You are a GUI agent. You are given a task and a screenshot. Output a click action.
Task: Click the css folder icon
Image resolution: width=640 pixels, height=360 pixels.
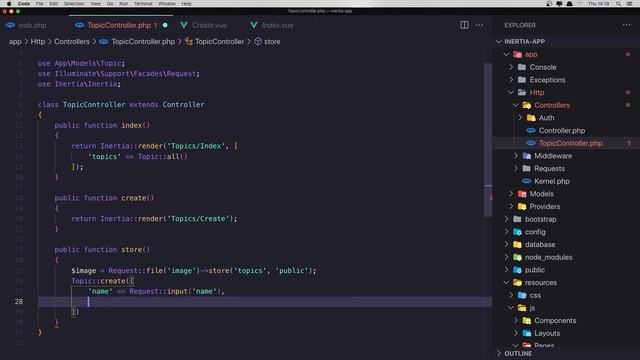coord(522,295)
